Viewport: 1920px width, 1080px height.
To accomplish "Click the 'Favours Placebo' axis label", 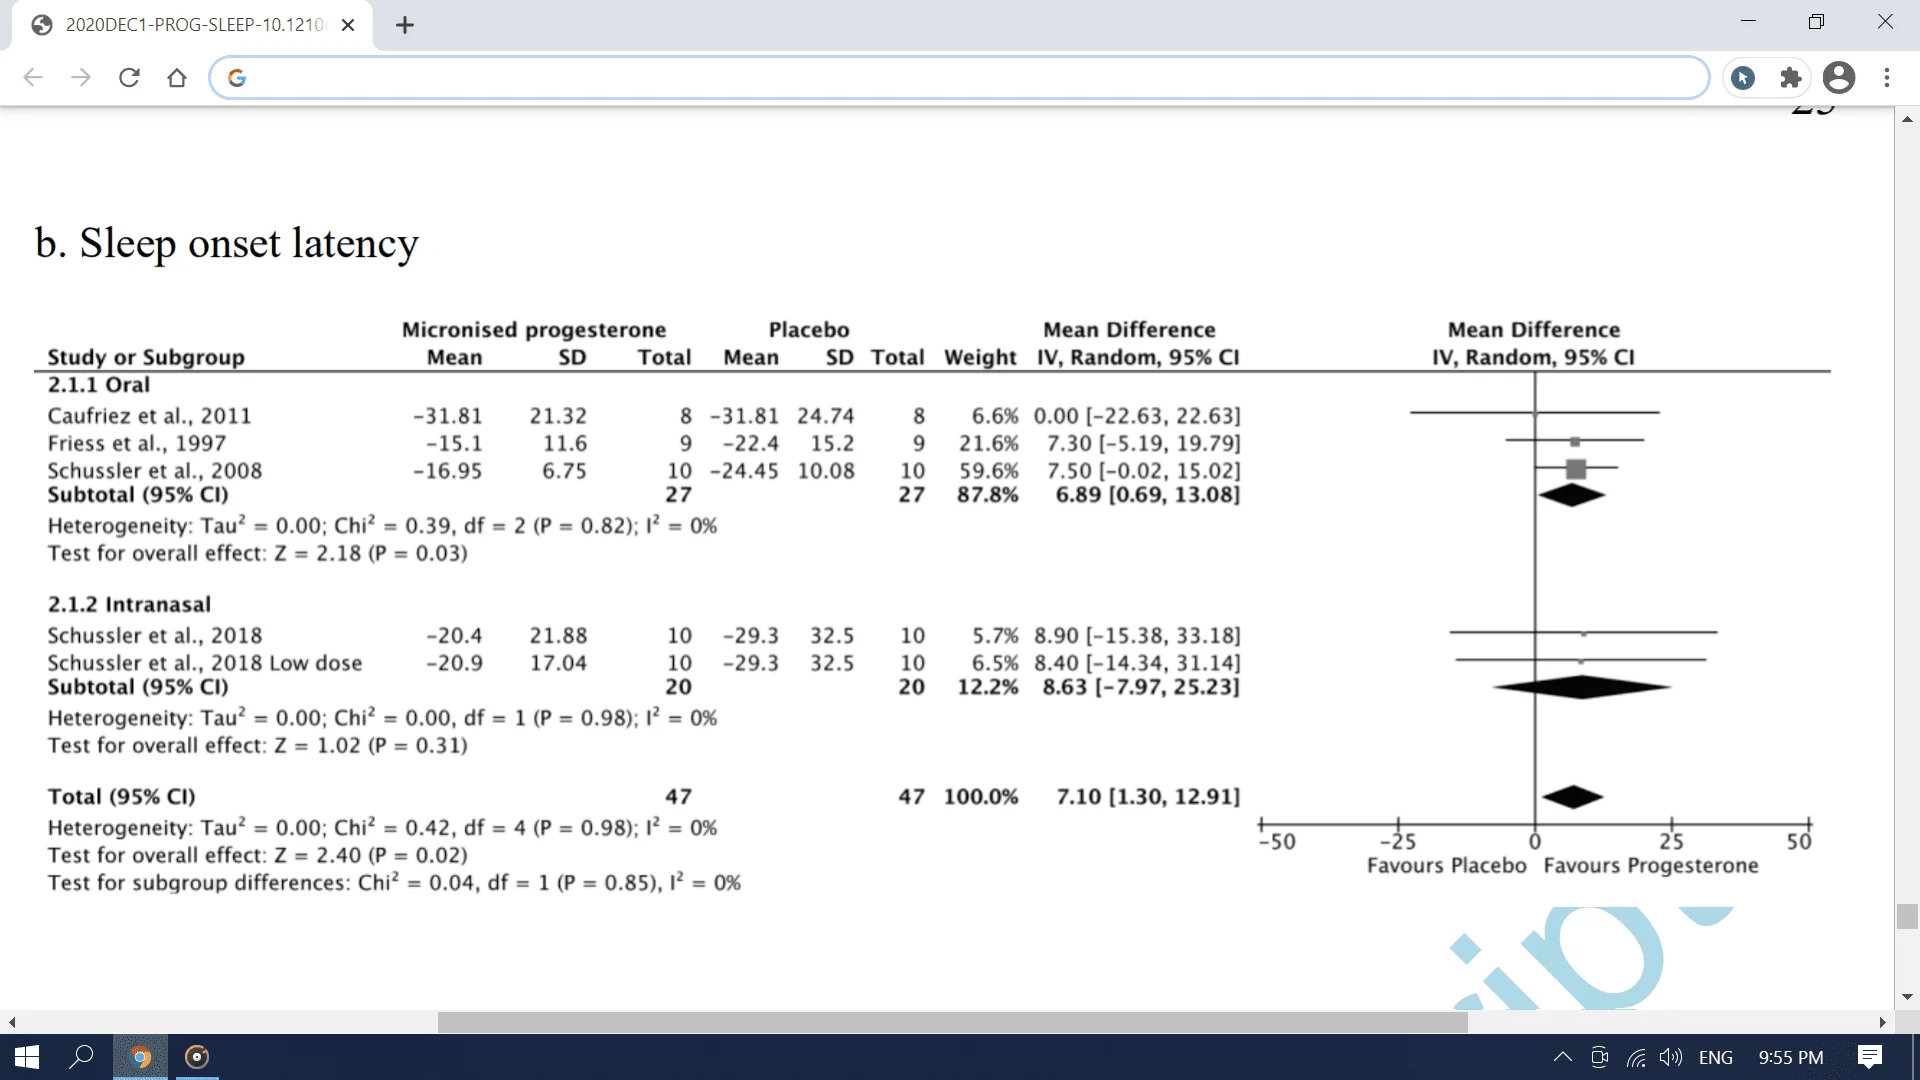I will click(x=1447, y=866).
